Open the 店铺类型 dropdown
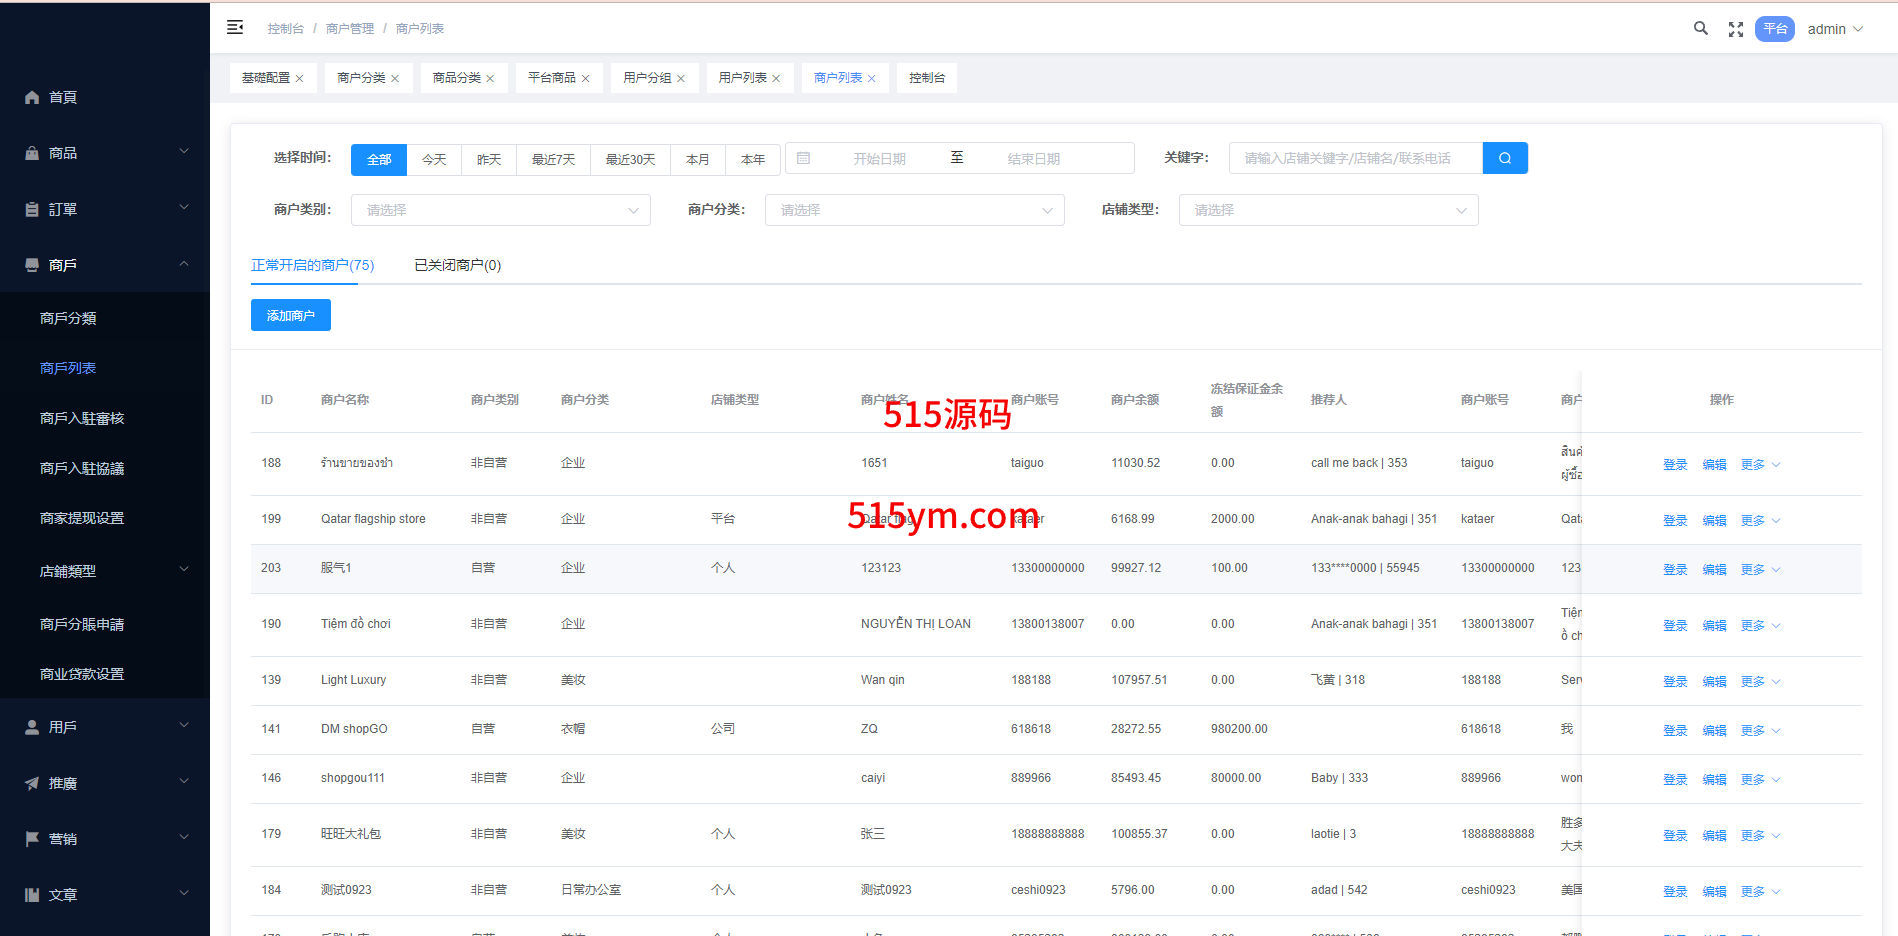This screenshot has height=936, width=1898. coord(1327,210)
